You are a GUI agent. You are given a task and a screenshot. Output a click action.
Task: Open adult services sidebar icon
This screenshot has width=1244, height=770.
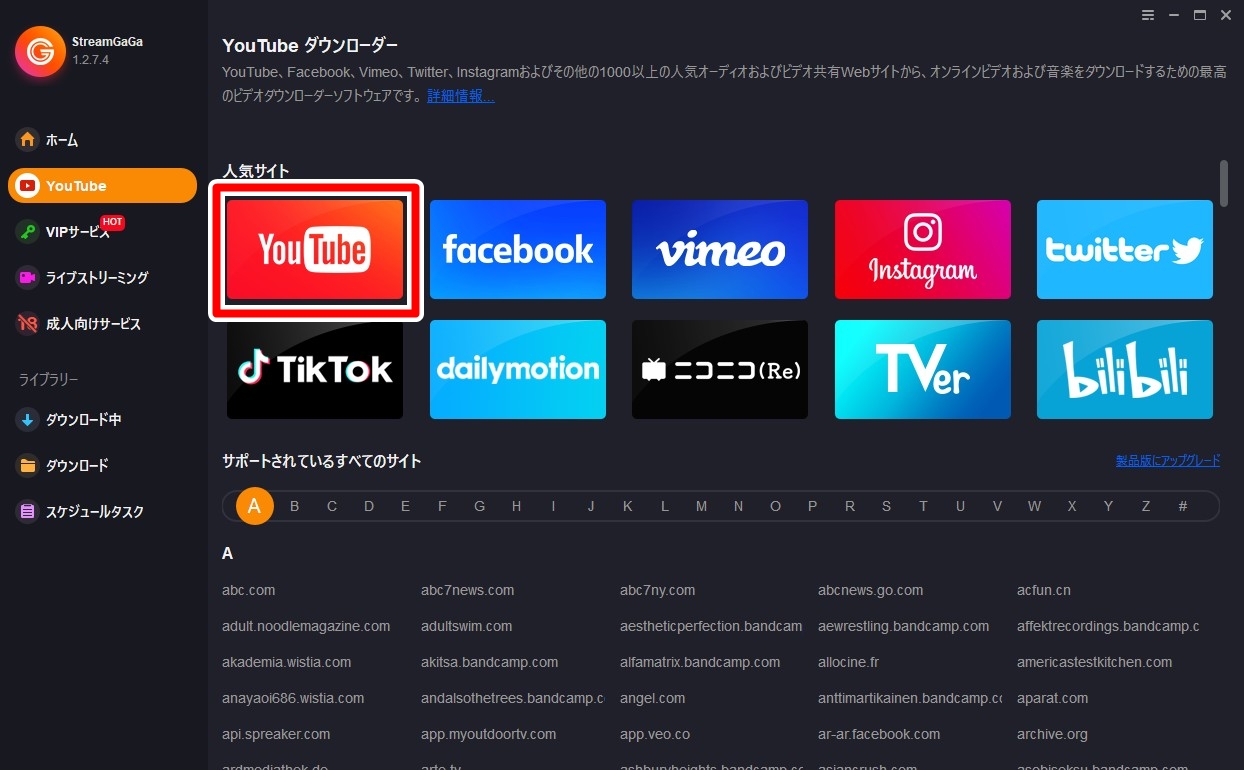pos(28,324)
